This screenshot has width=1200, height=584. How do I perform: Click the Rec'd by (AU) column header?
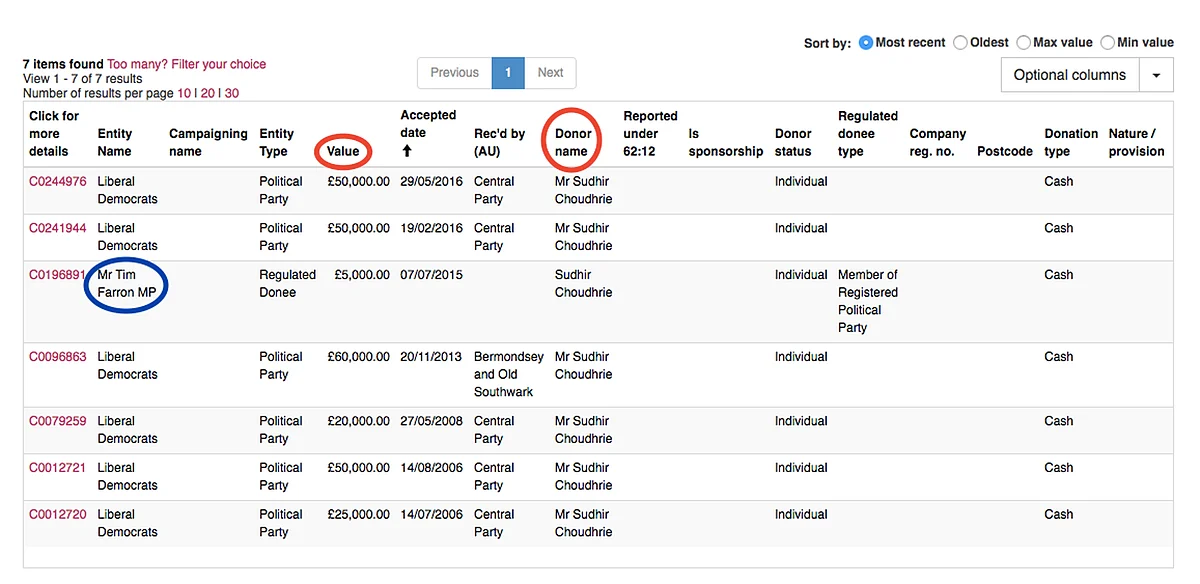tap(499, 142)
